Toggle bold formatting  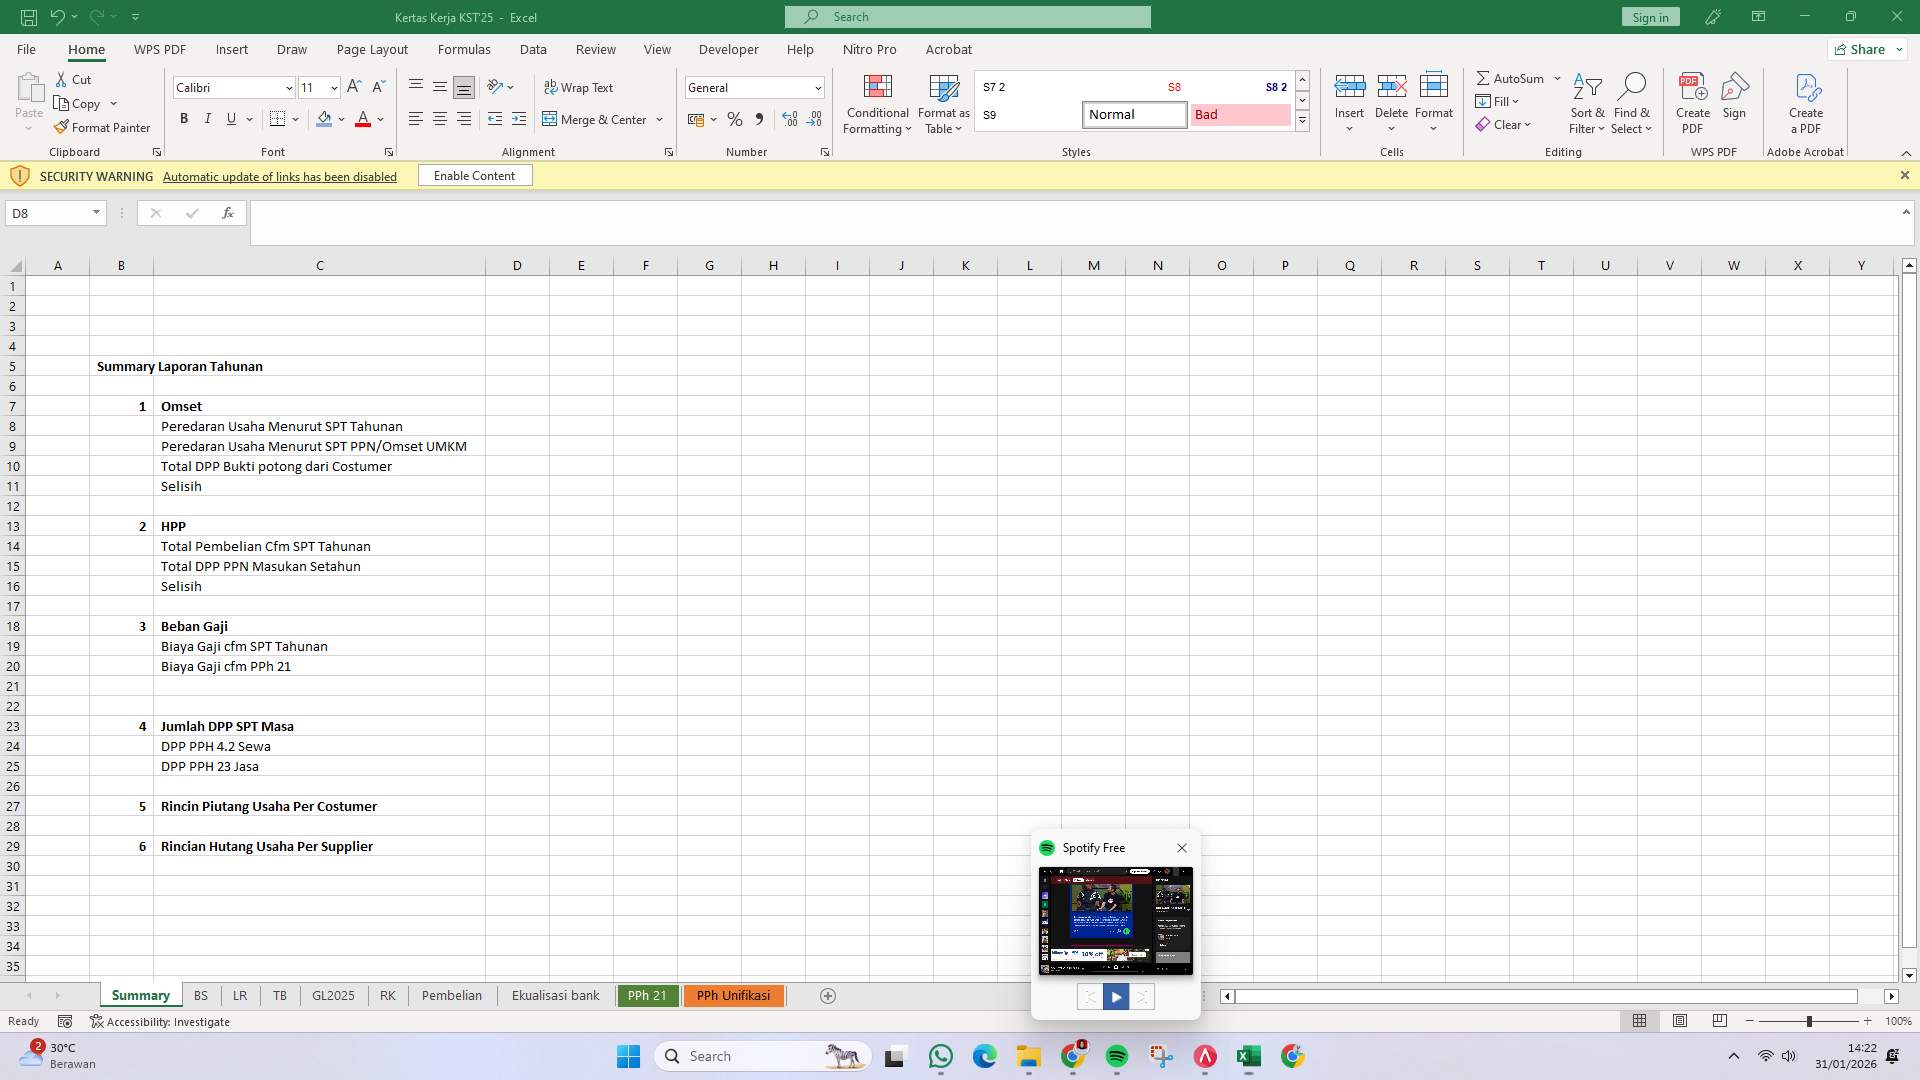point(183,119)
